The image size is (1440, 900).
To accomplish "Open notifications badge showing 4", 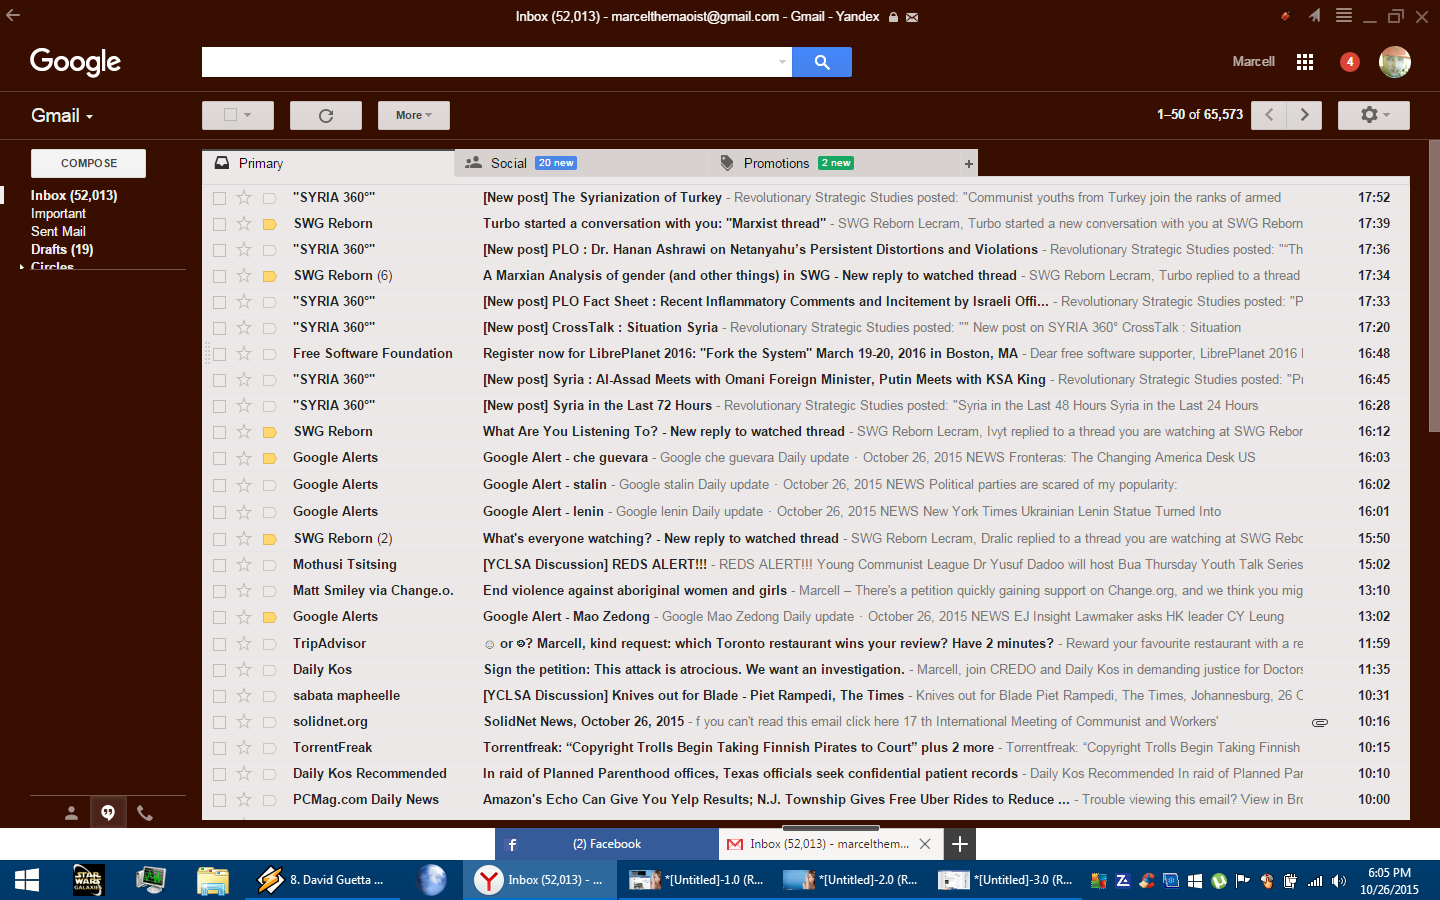I will coord(1350,62).
